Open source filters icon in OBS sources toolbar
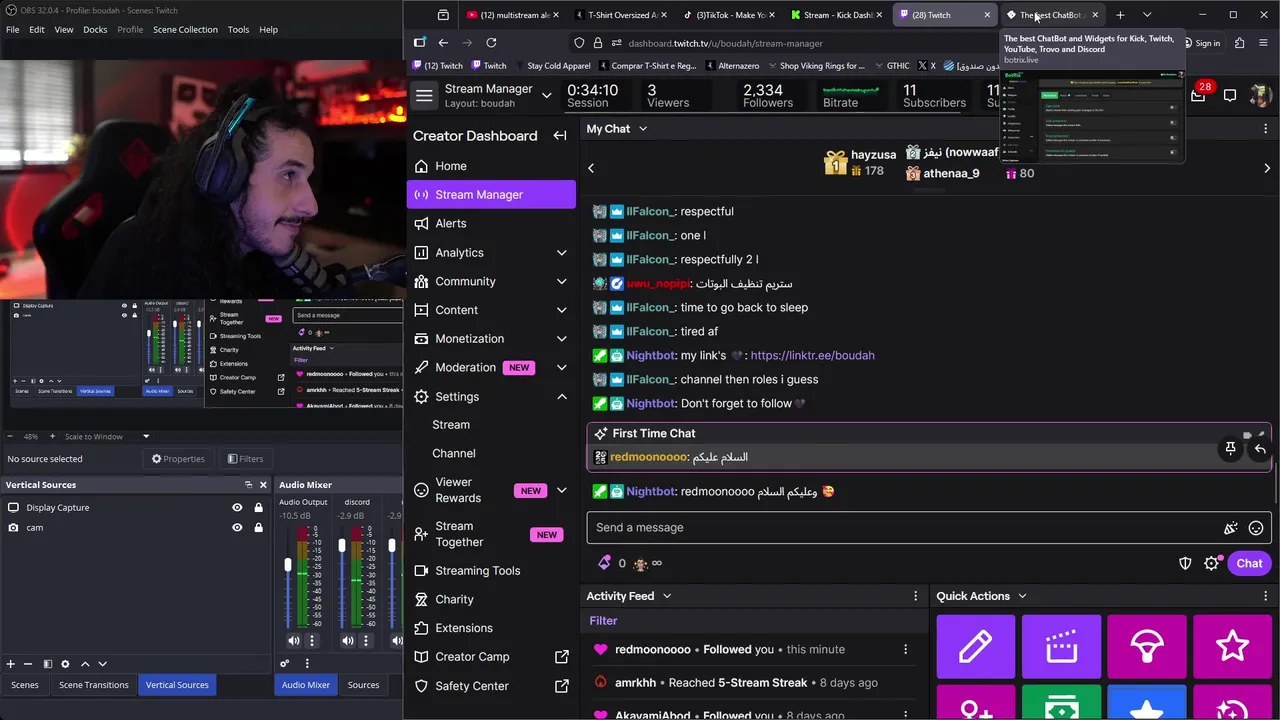The width and height of the screenshot is (1280, 720). point(47,664)
